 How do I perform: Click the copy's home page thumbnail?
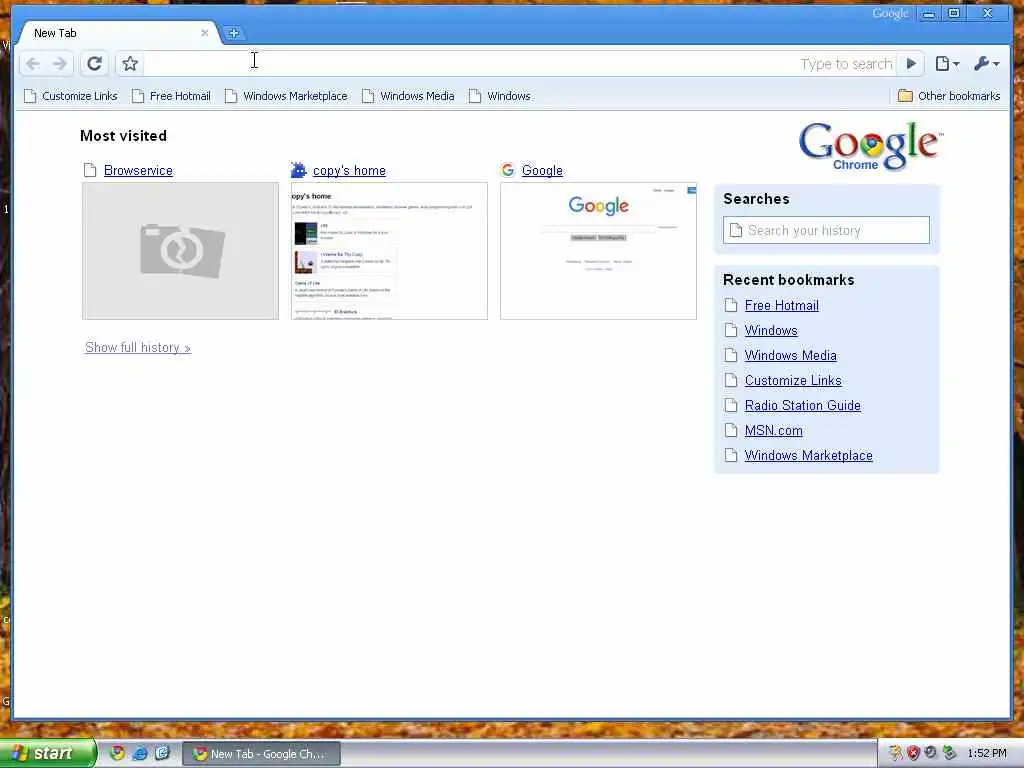click(x=389, y=251)
